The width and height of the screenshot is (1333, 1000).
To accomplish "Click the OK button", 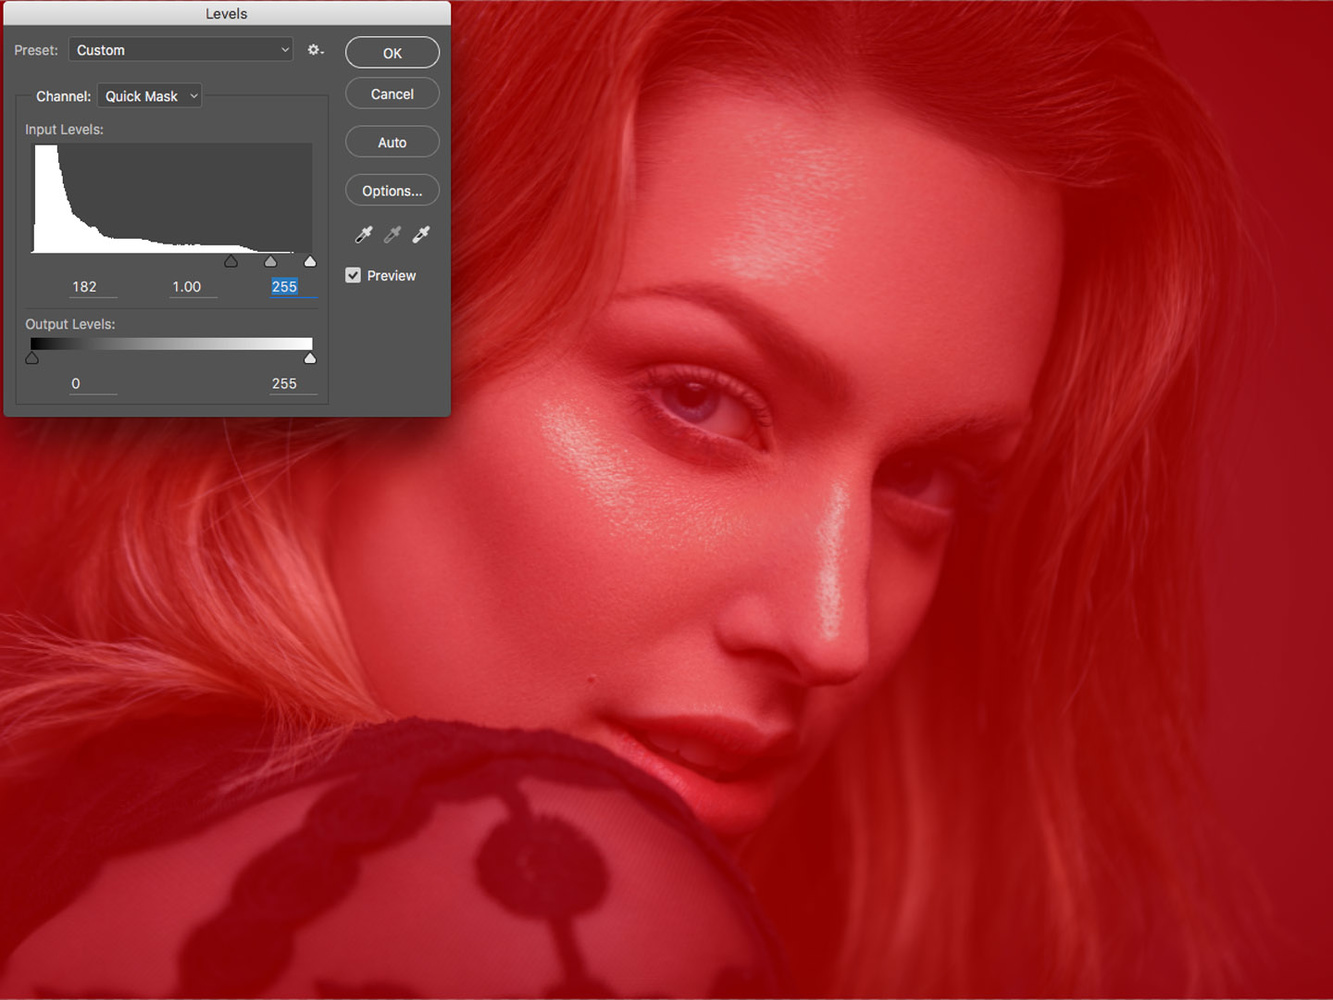I will (392, 53).
